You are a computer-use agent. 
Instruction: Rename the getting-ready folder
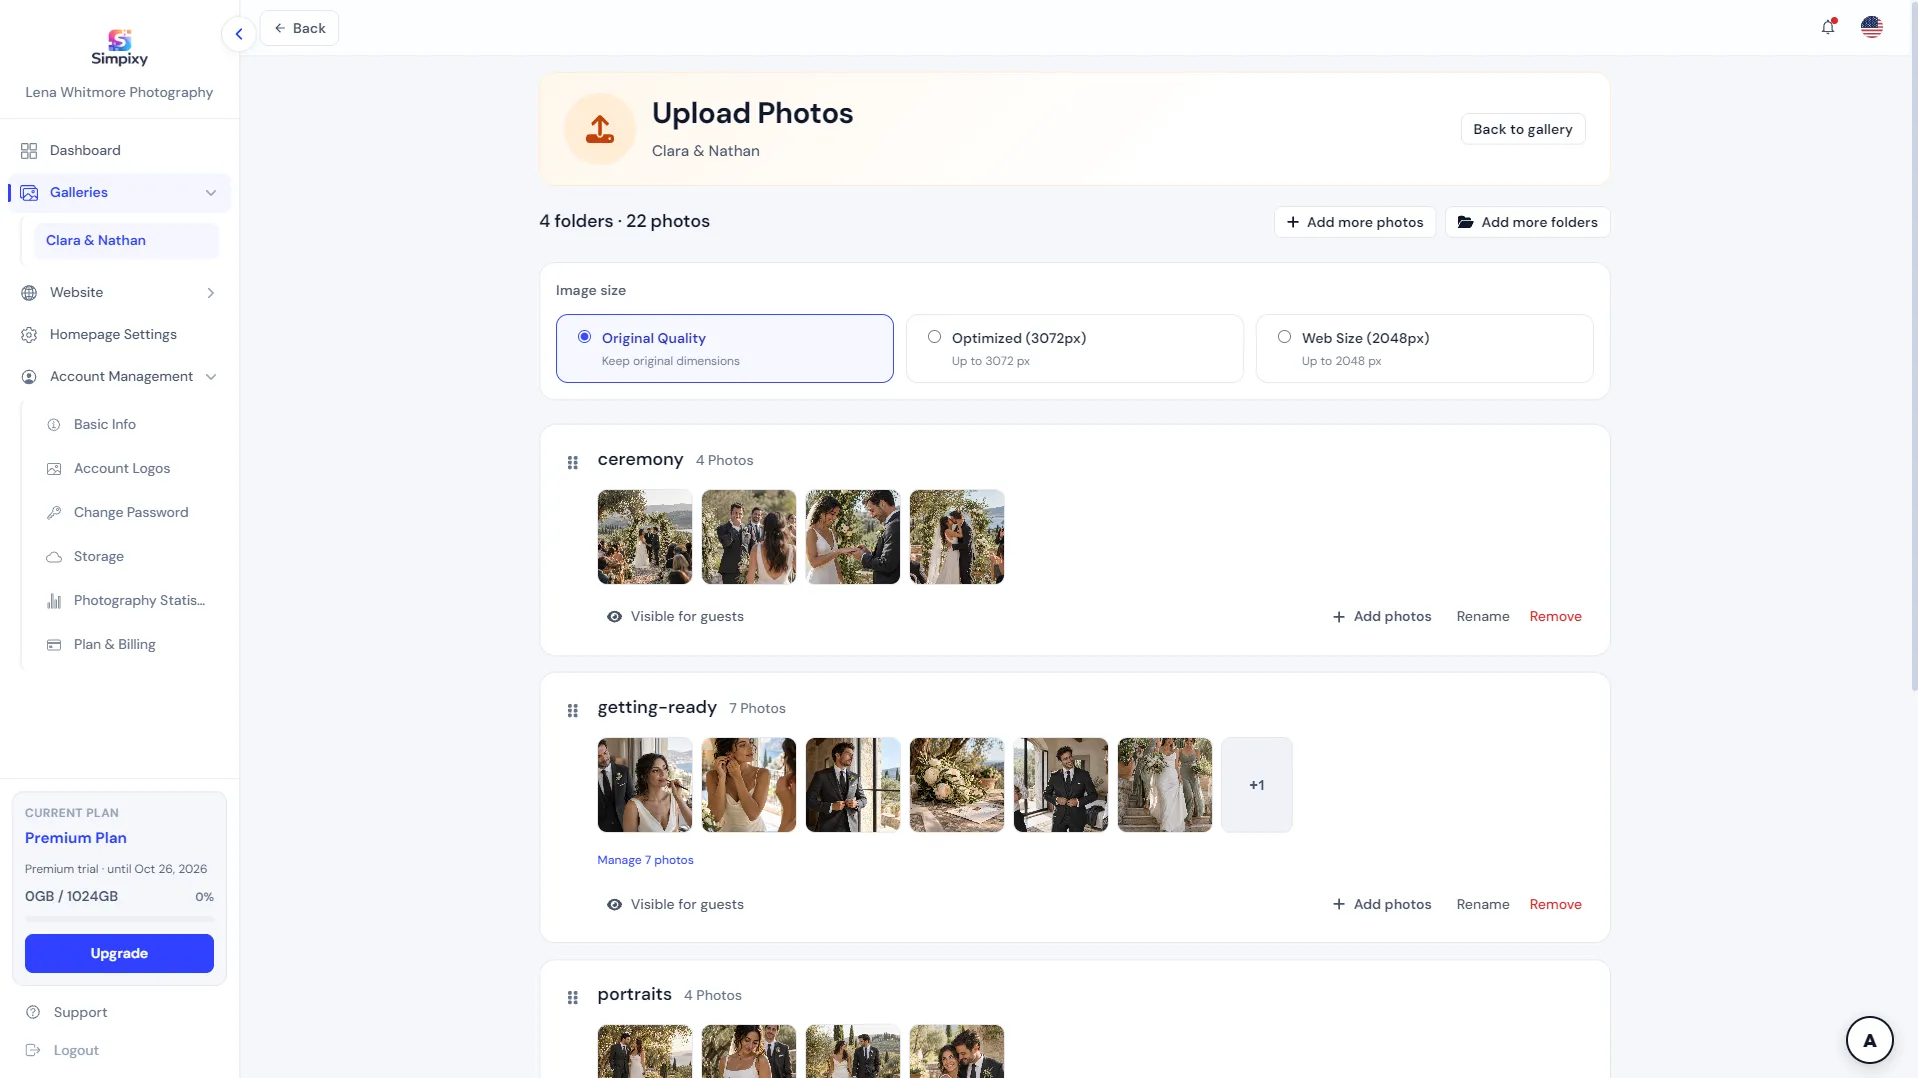click(1483, 905)
